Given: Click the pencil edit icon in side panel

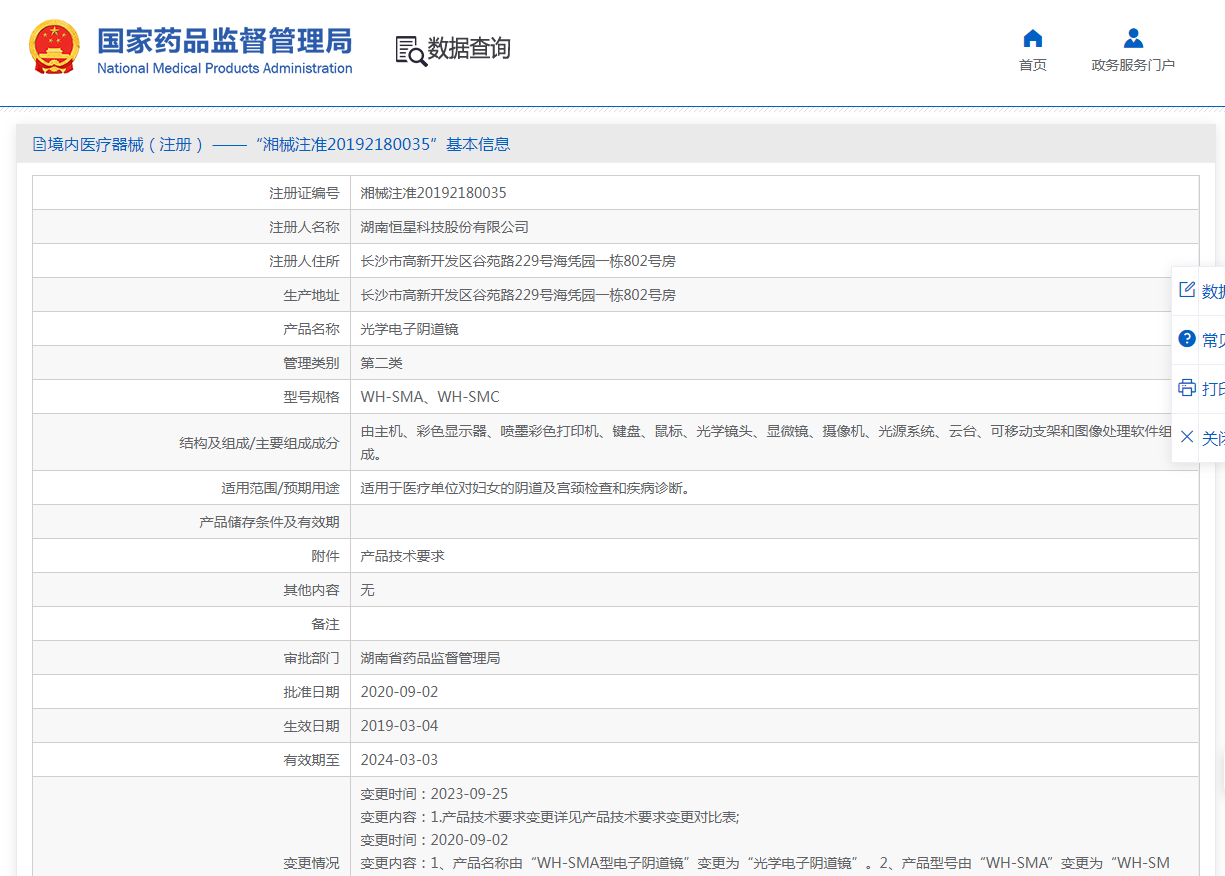Looking at the screenshot, I should tap(1187, 290).
